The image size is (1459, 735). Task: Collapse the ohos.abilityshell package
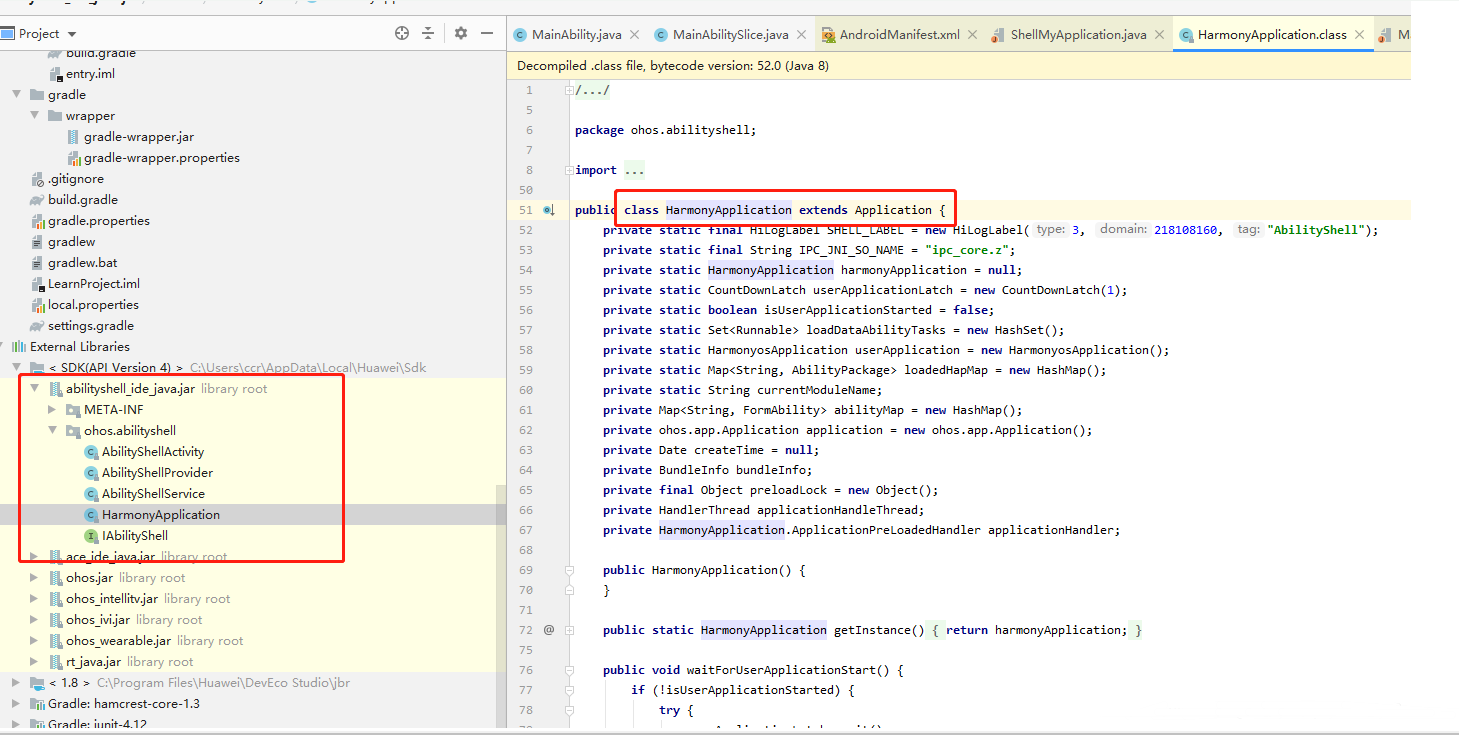[x=53, y=431]
